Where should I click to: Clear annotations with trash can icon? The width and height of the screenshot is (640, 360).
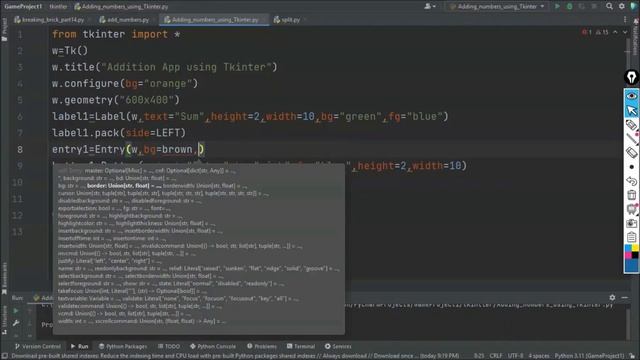(x=631, y=195)
